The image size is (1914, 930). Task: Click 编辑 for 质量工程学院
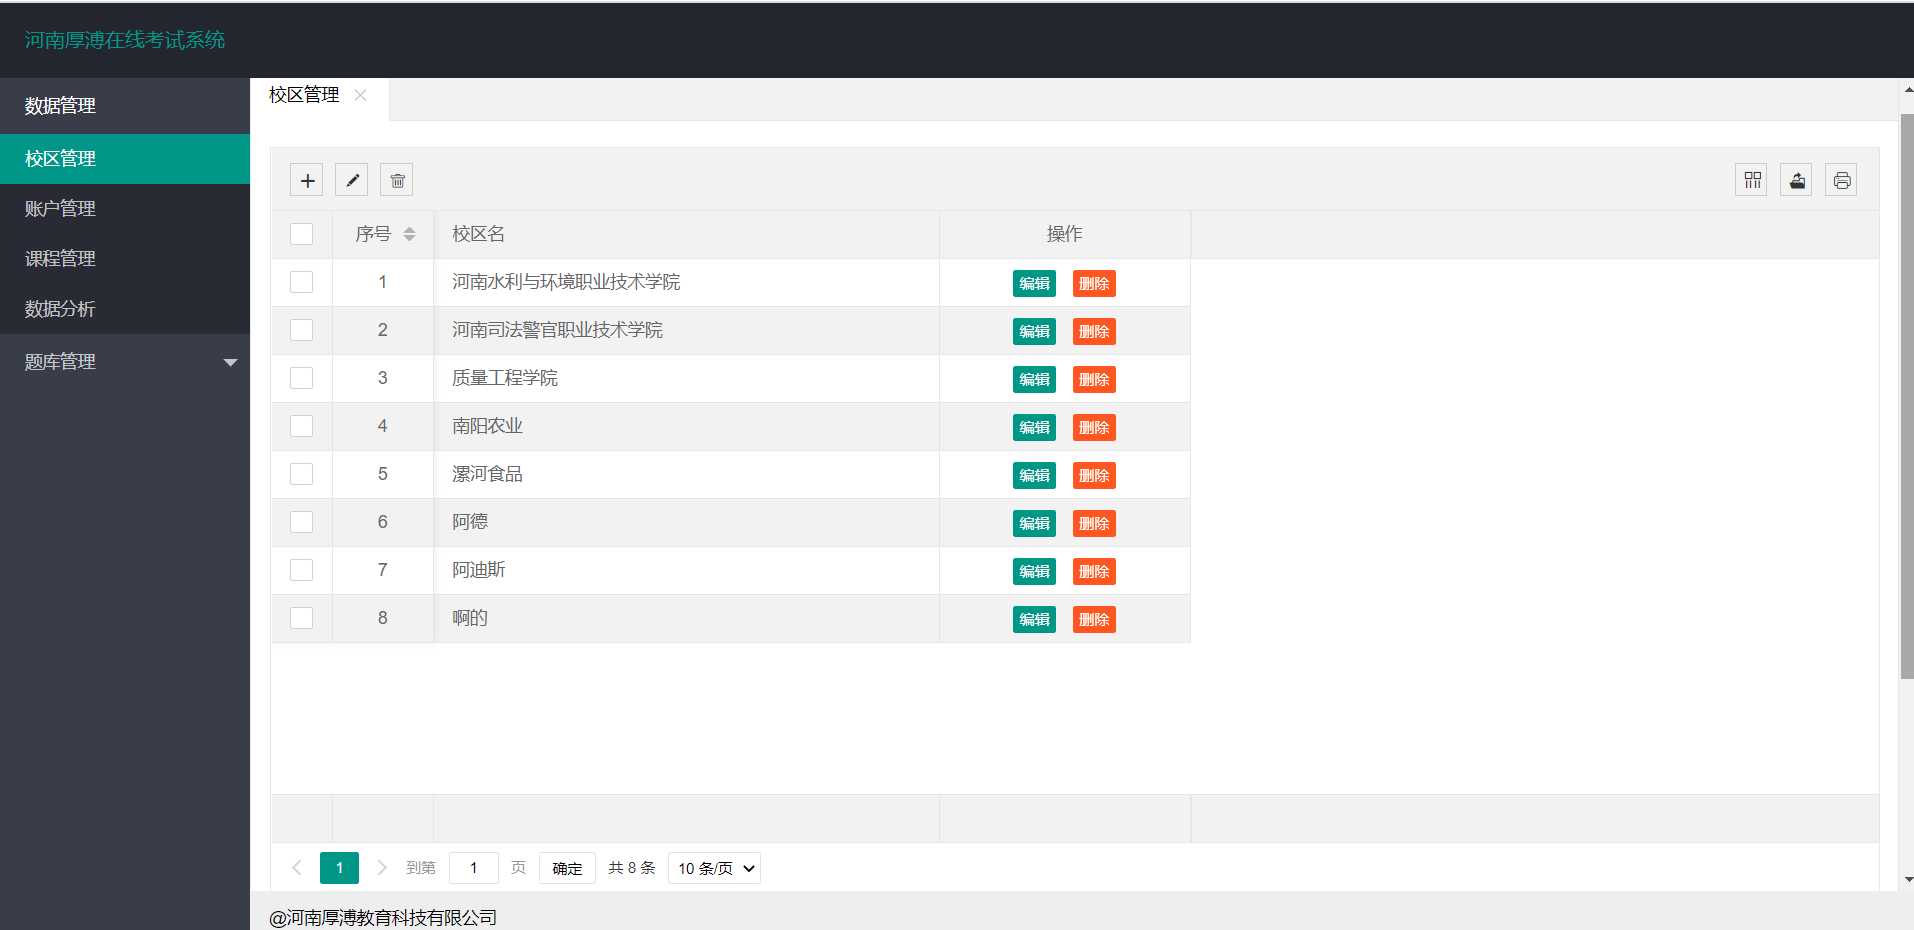(x=1034, y=379)
